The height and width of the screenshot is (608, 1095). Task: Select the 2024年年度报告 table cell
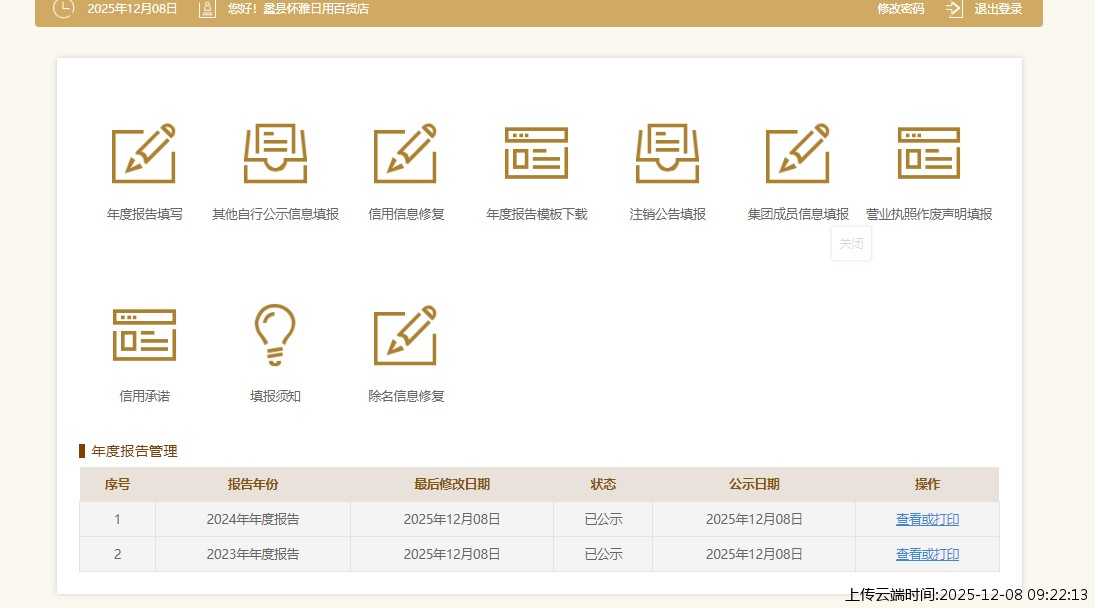click(253, 519)
